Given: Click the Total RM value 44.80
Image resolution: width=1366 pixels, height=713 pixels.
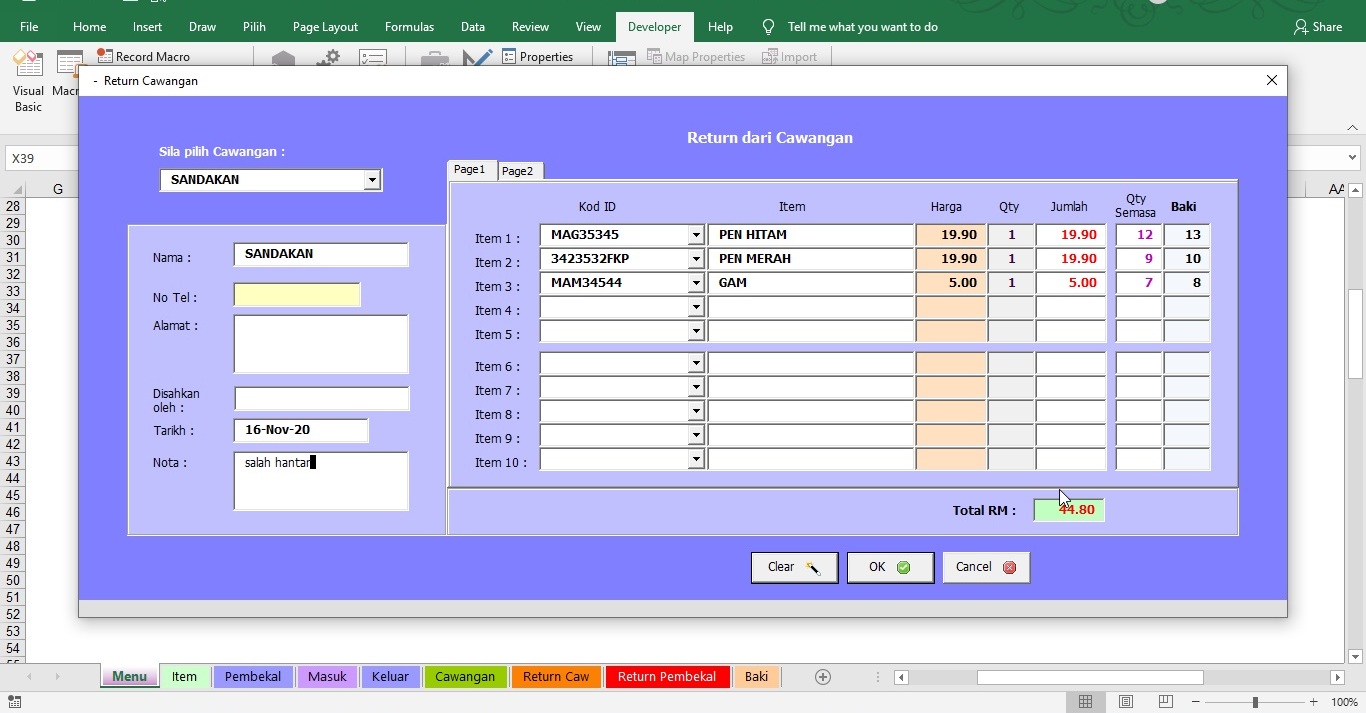Looking at the screenshot, I should (1069, 510).
